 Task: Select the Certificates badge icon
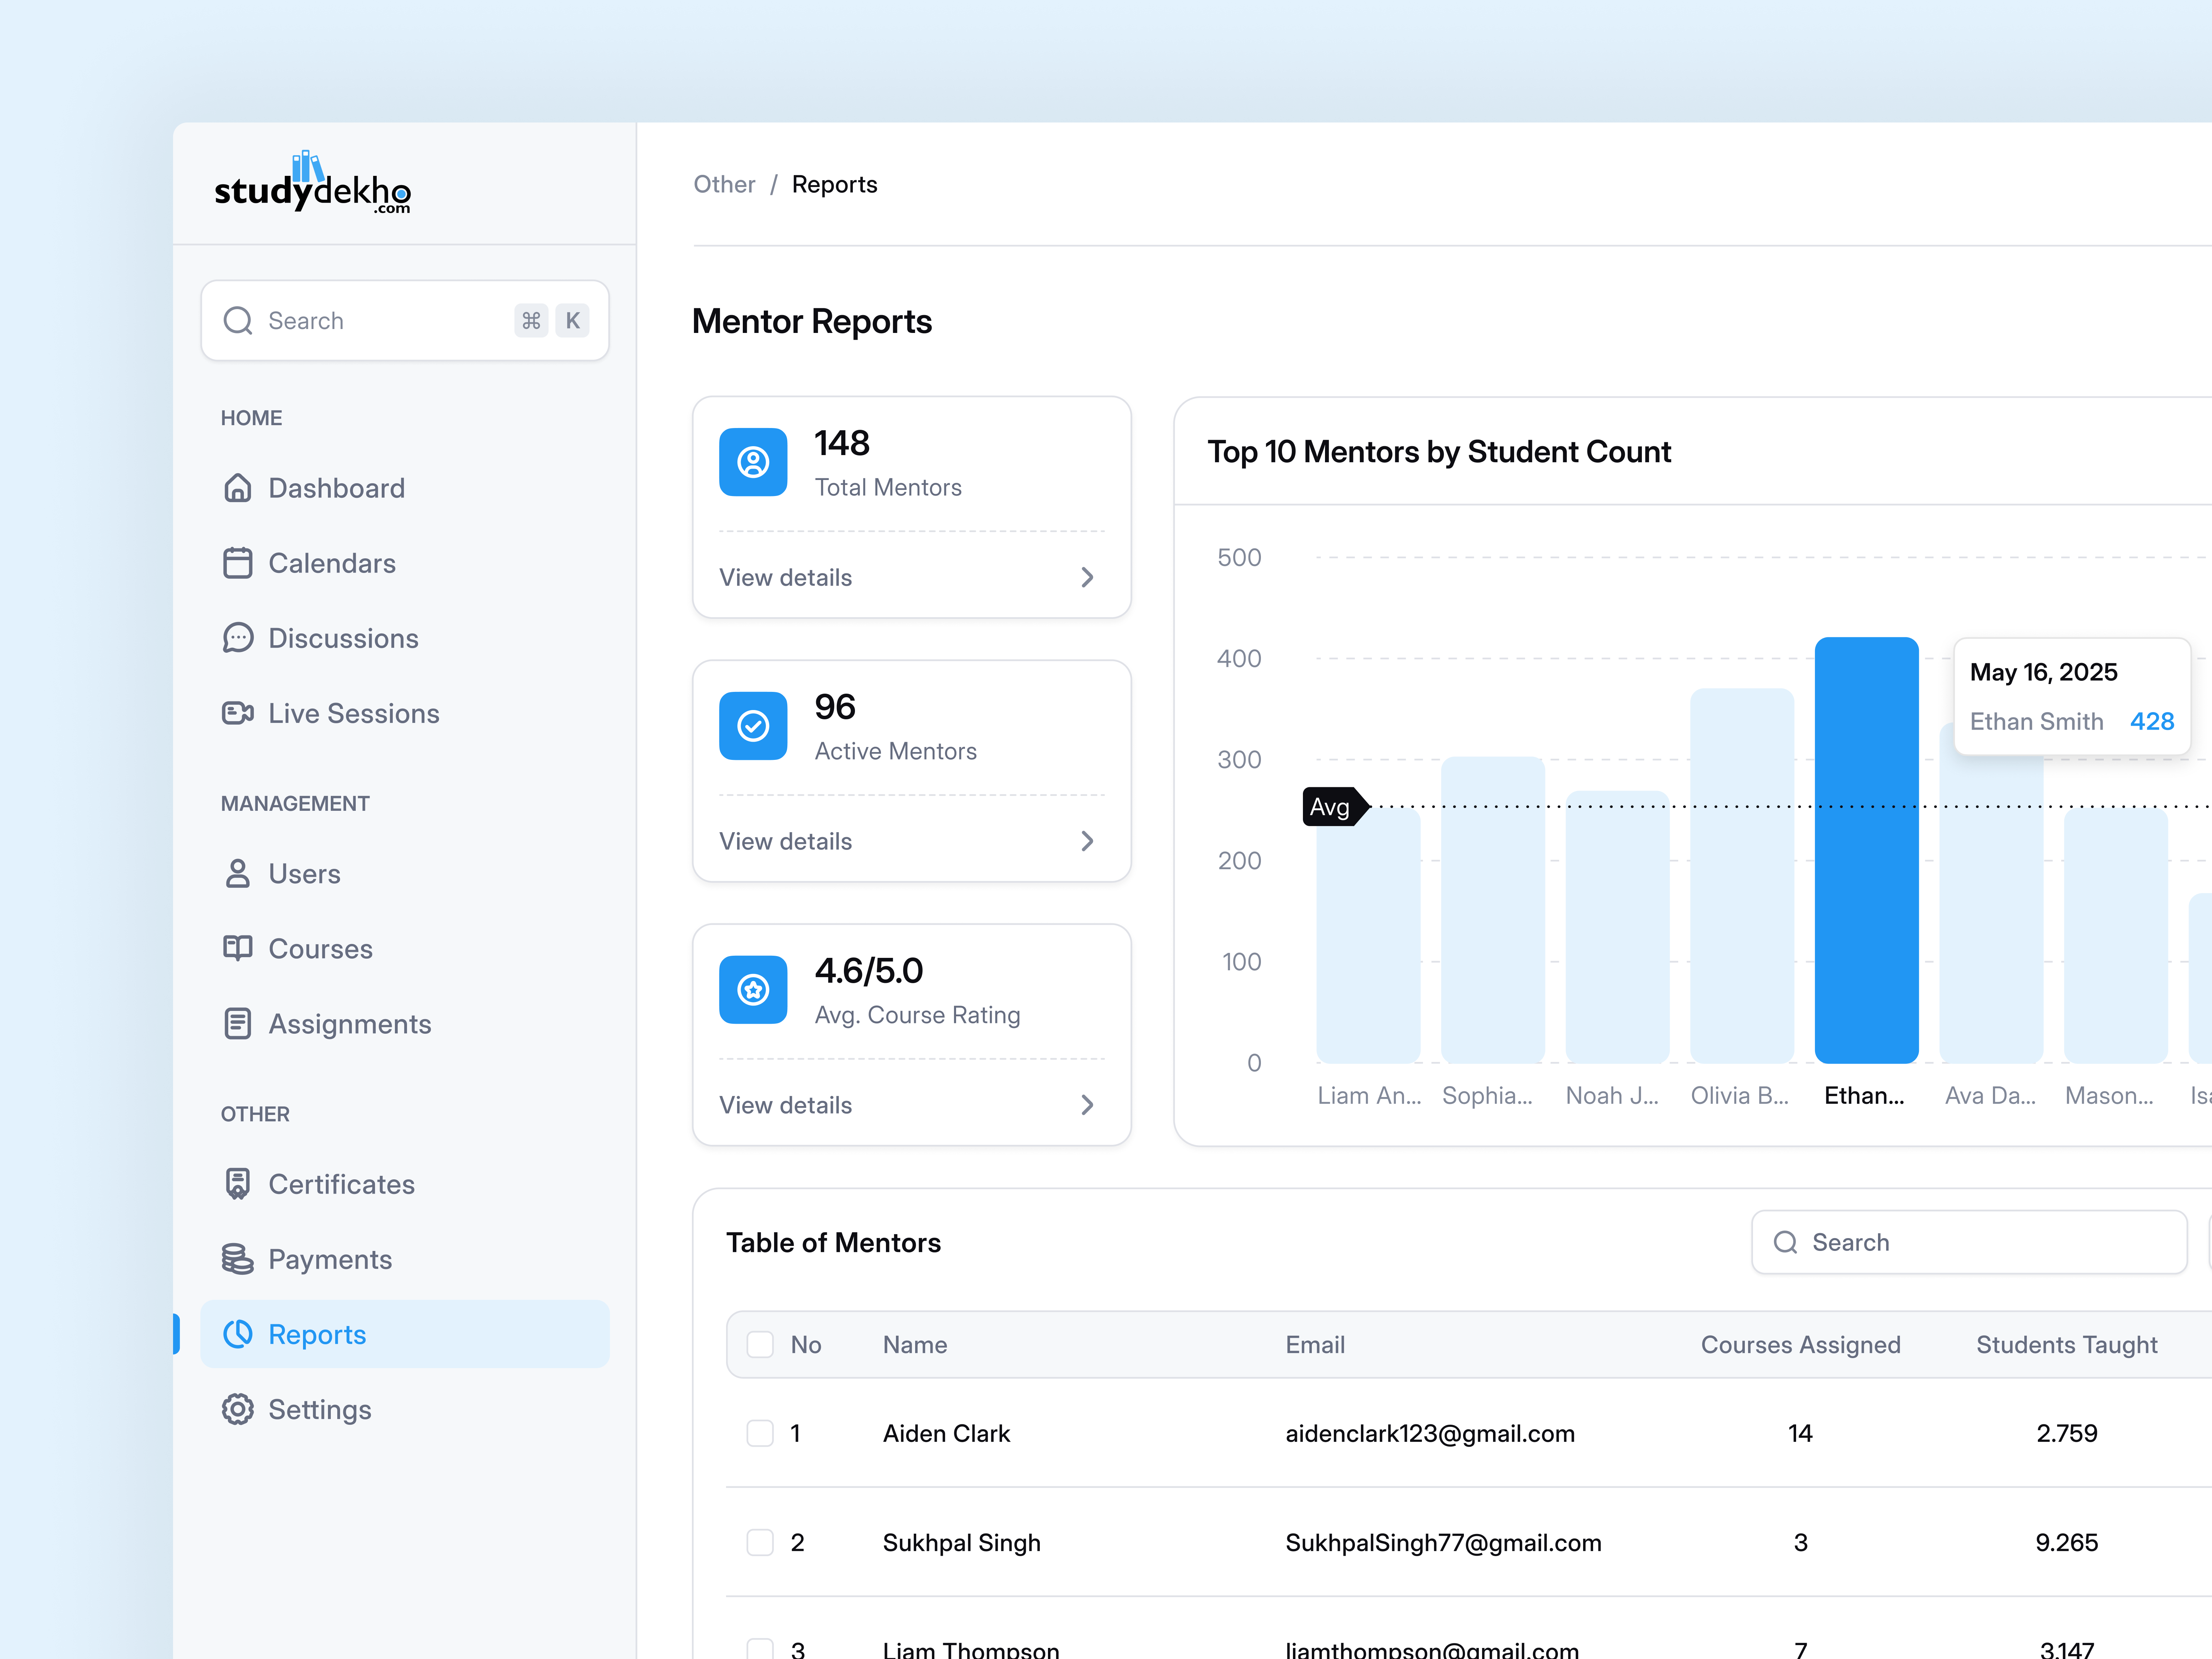(x=238, y=1184)
